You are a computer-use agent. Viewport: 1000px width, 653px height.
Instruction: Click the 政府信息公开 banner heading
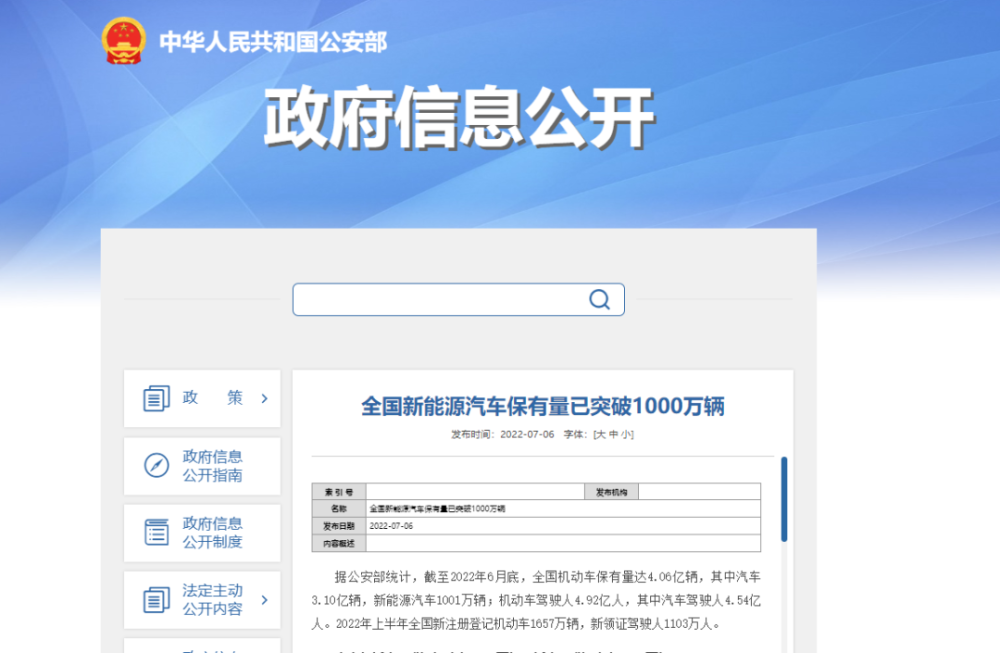459,117
